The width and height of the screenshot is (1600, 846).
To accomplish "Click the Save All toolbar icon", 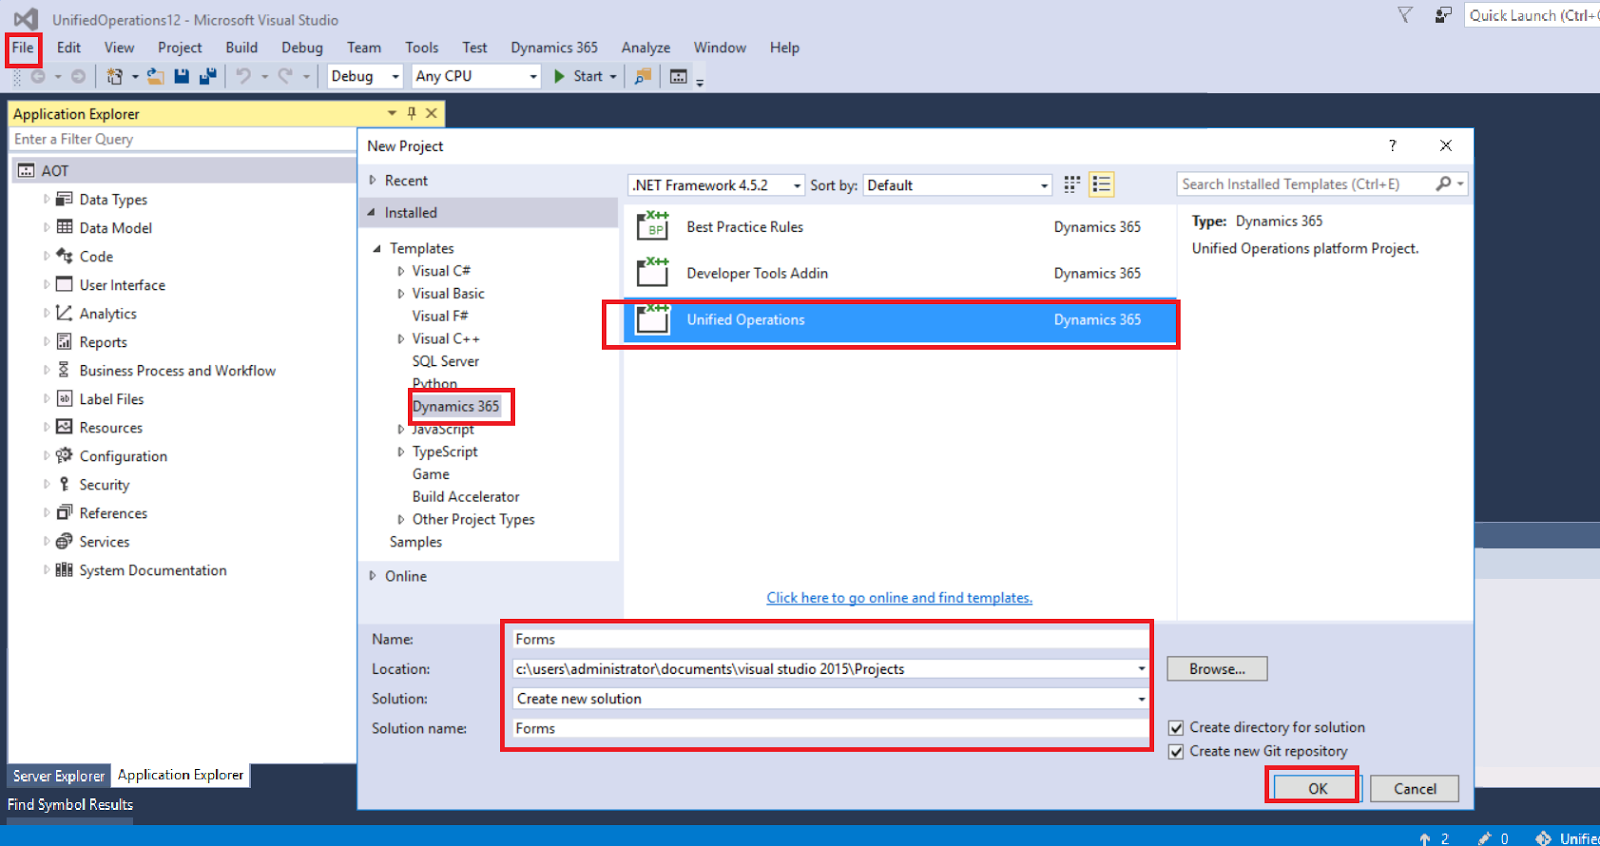I will (208, 76).
